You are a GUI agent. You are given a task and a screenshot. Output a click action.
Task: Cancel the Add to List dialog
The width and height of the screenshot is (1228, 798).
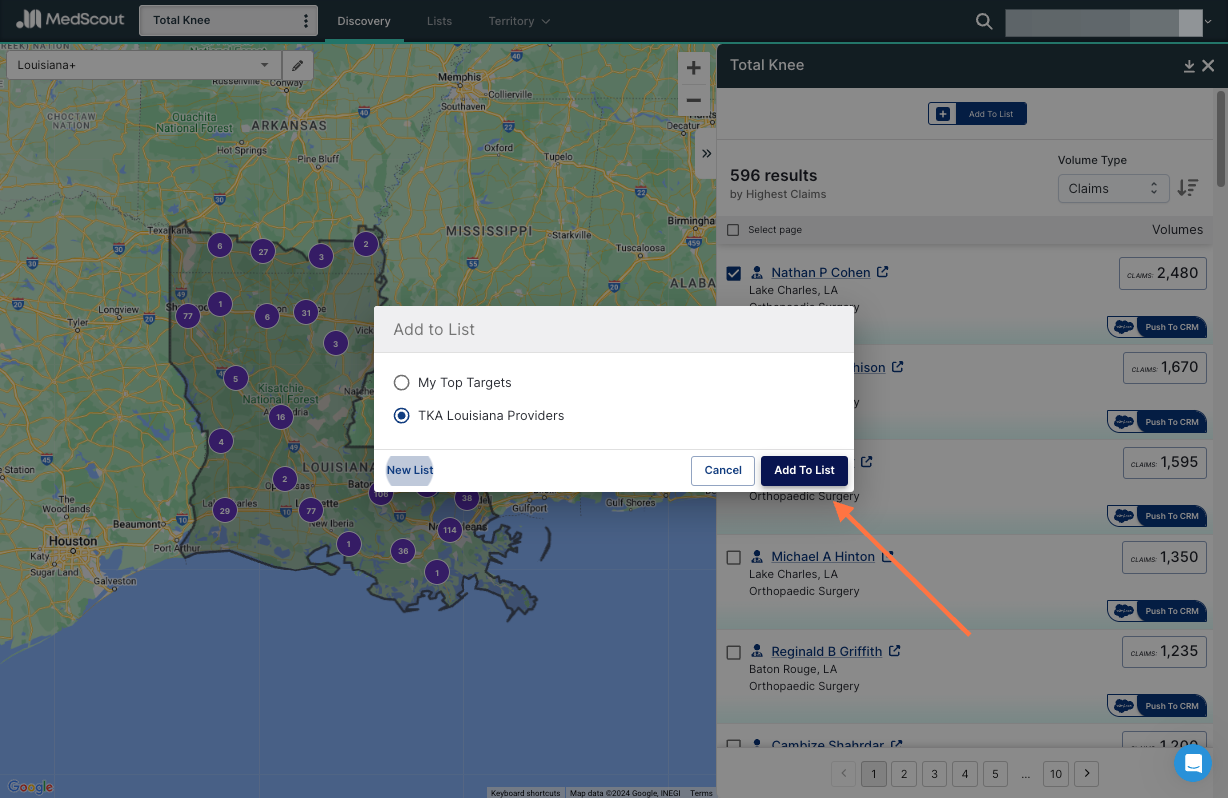tap(723, 470)
